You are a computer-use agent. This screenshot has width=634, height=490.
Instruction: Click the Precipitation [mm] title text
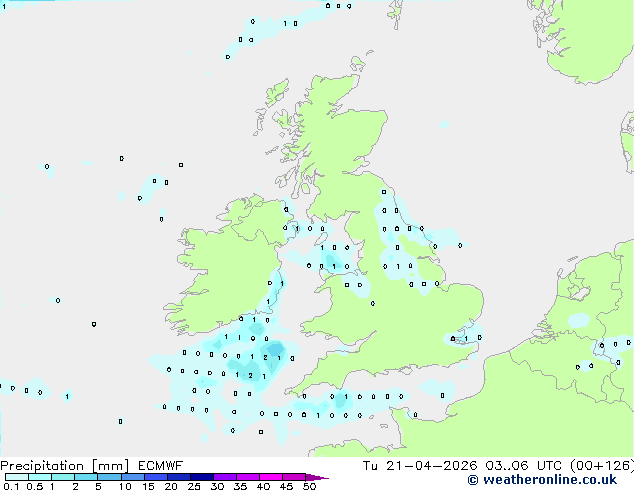click(x=65, y=466)
